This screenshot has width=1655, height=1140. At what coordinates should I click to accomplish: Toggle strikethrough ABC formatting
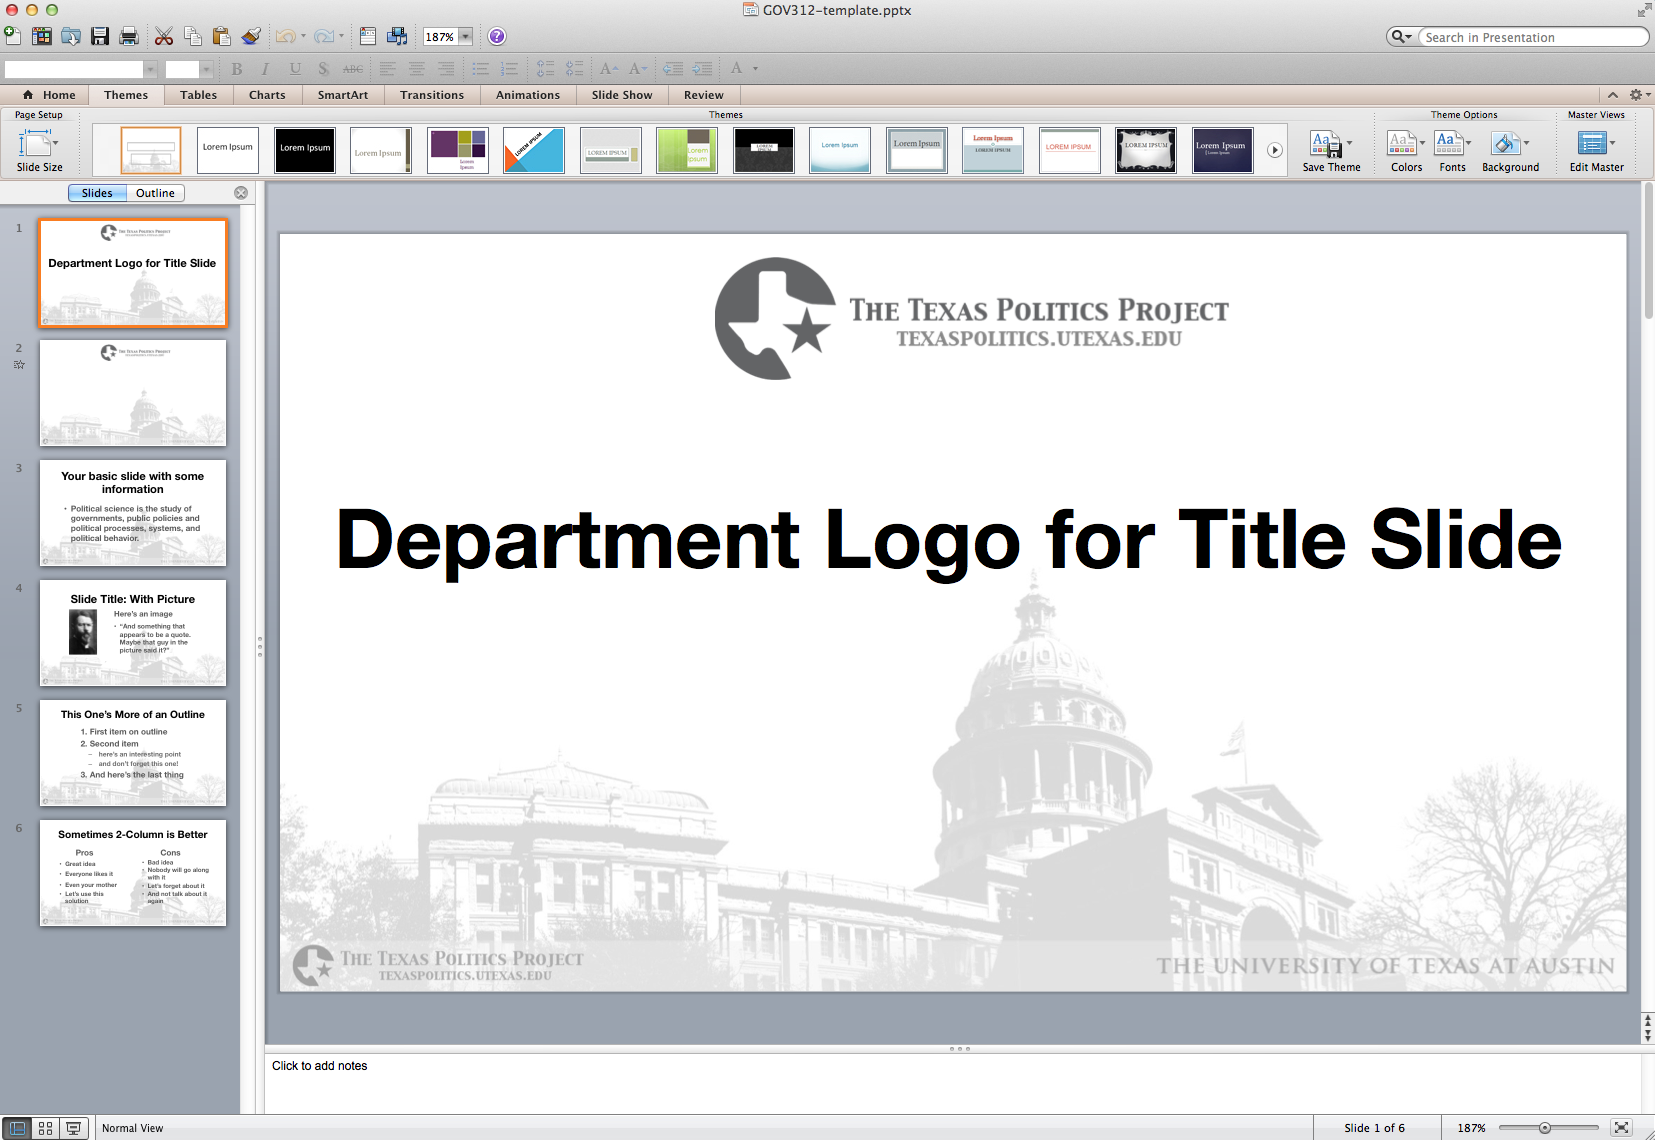tap(353, 69)
